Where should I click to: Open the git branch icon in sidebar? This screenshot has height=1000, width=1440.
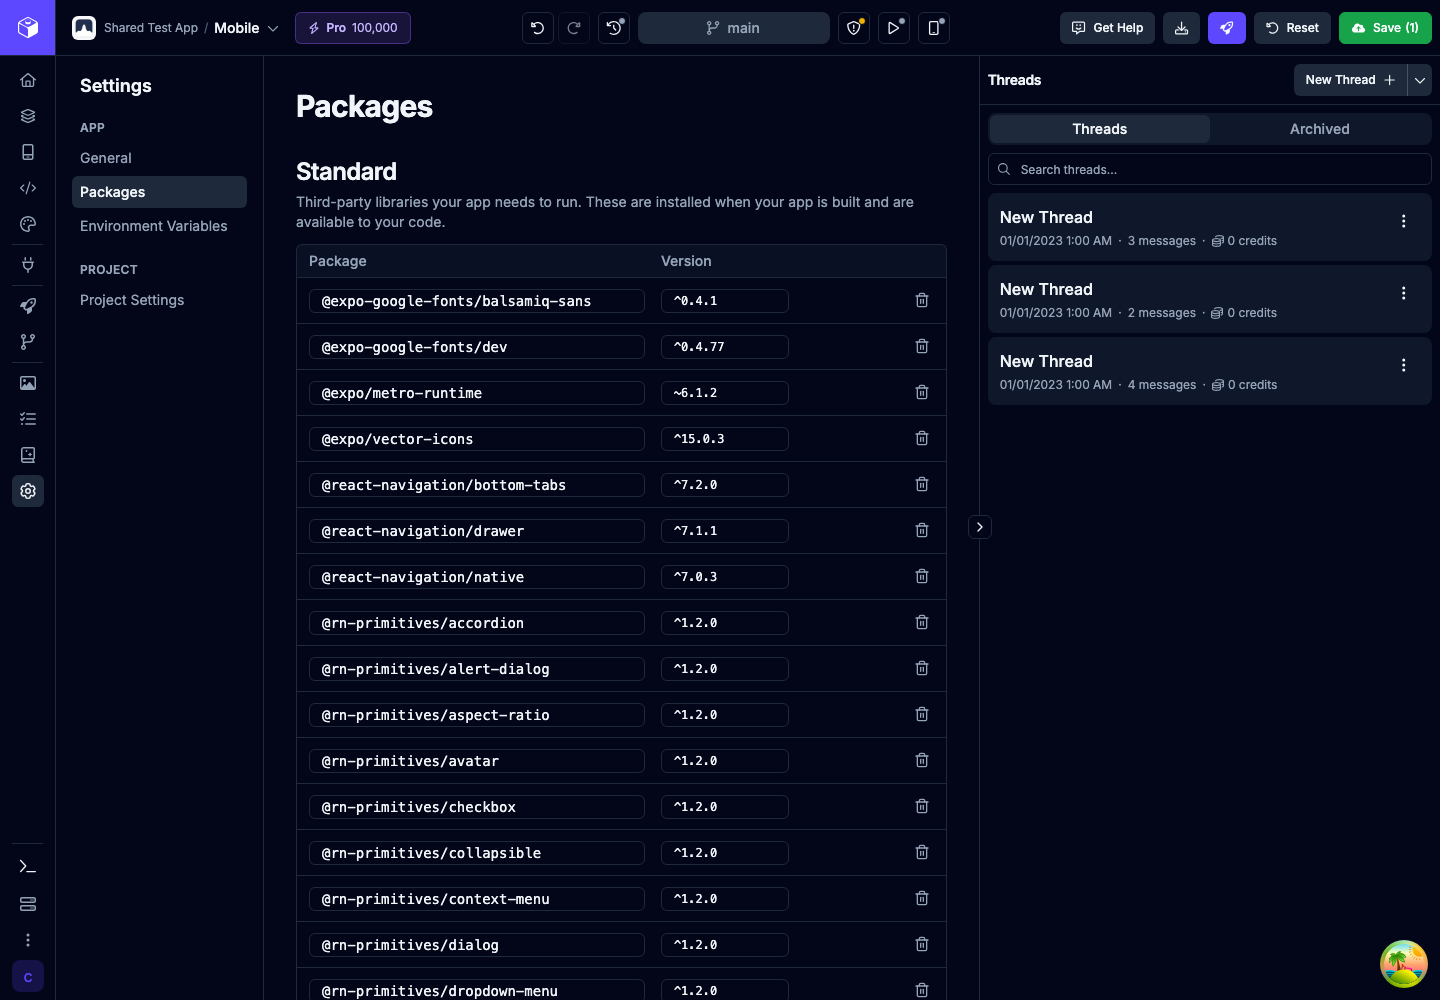[x=28, y=342]
